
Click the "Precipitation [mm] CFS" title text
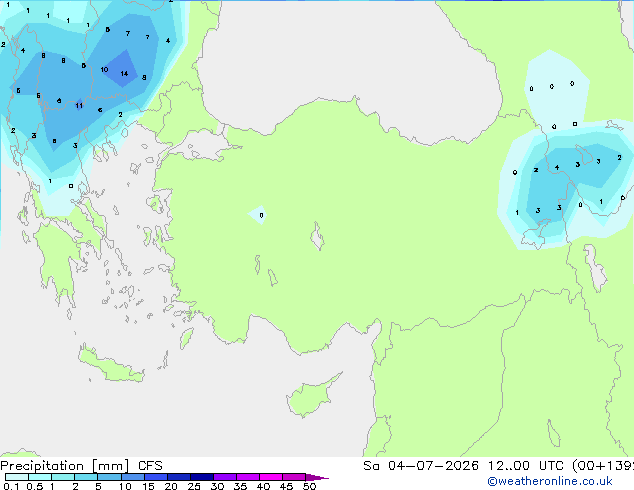coord(81,466)
